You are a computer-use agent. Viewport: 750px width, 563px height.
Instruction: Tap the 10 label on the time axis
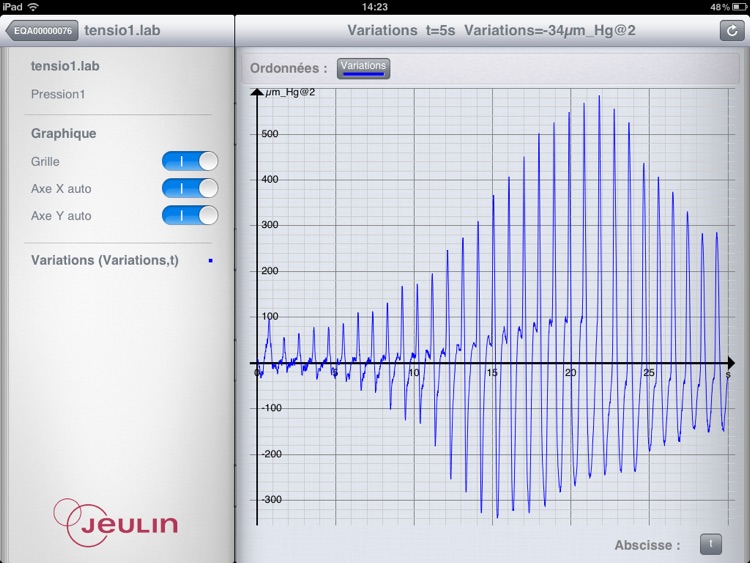[x=414, y=373]
